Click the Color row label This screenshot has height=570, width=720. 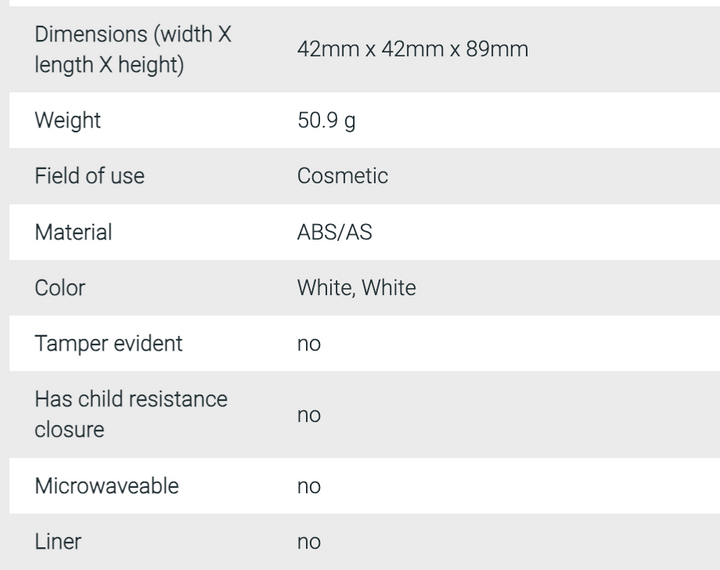click(60, 288)
